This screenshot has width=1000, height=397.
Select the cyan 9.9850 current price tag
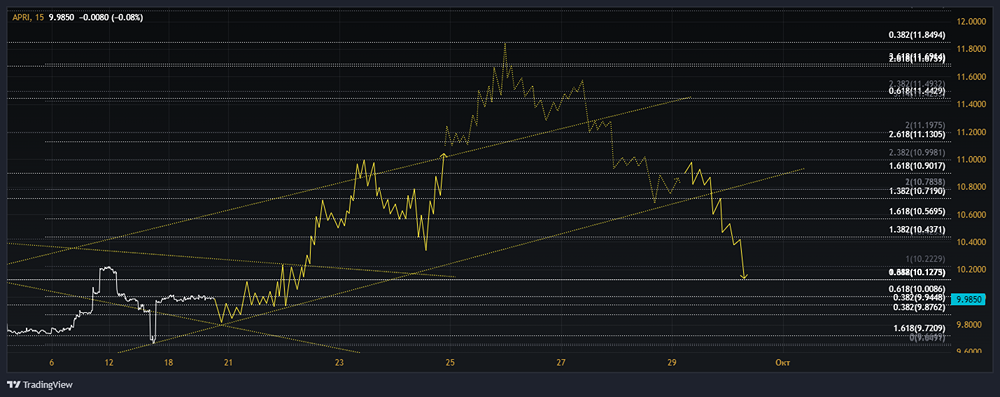coord(968,299)
